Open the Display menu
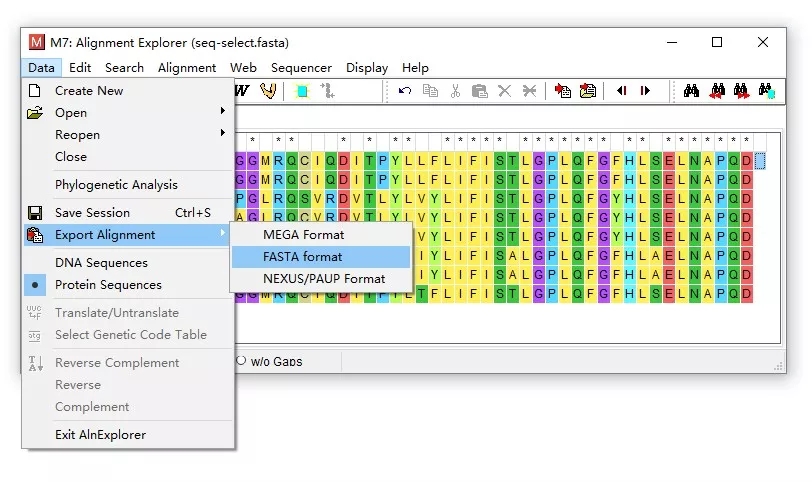Screen dimensions: 812x482 point(367,68)
